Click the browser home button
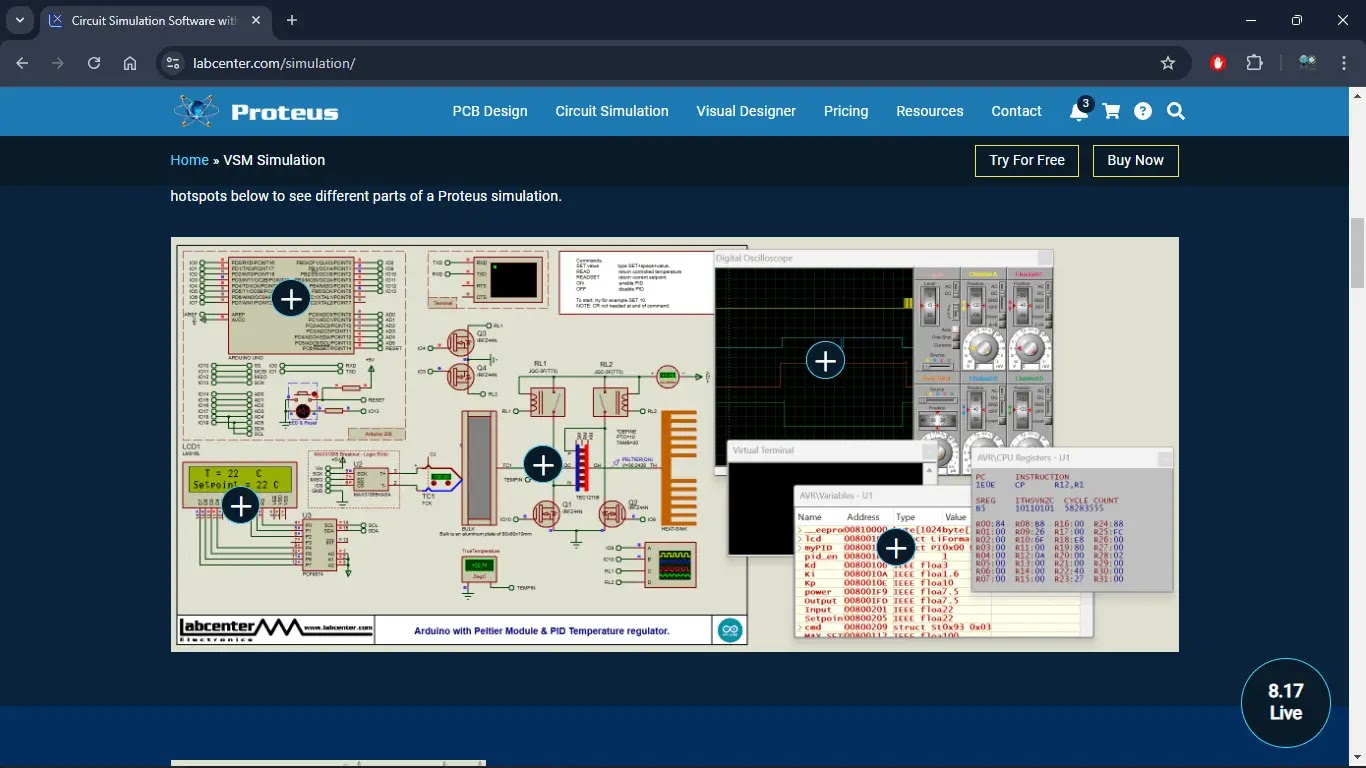The image size is (1366, 768). 130,63
